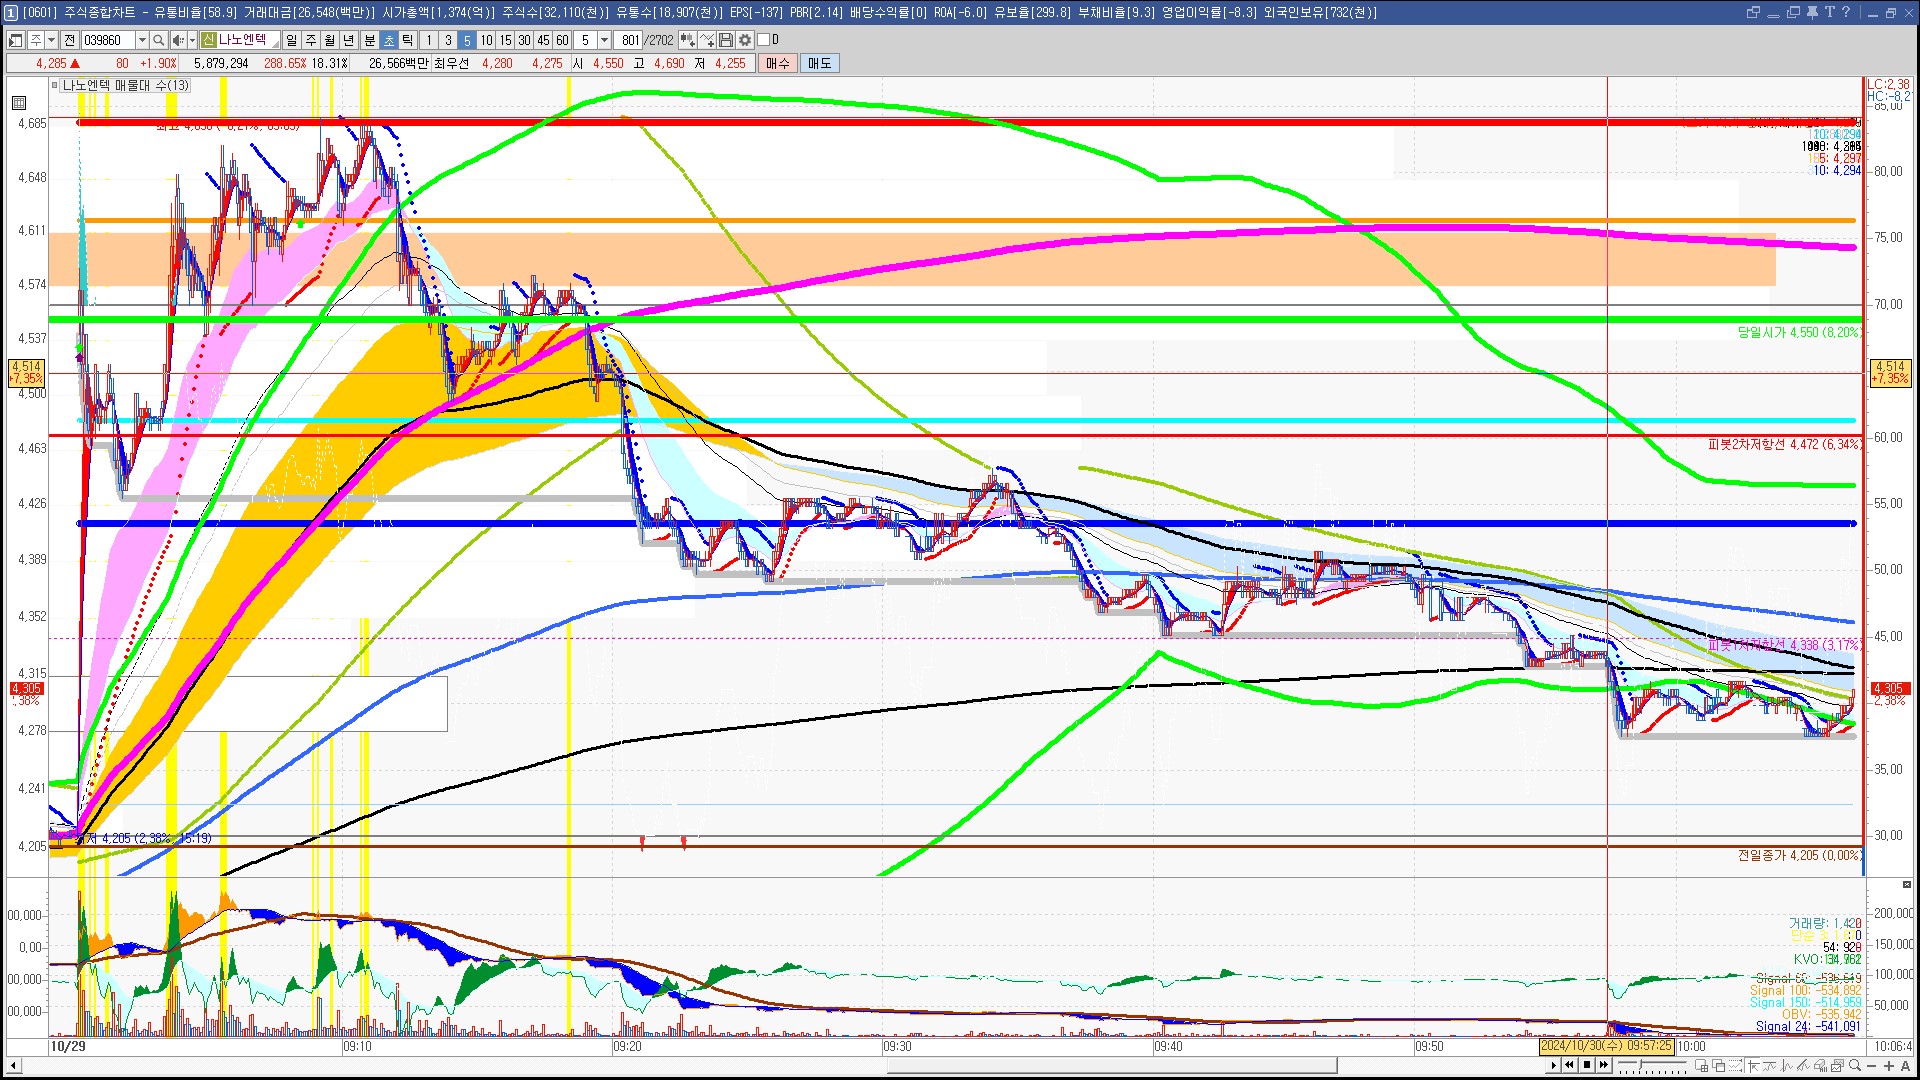Click the plus zoom-in icon at bottom right
Viewport: 1920px width, 1080px height.
(1889, 1065)
